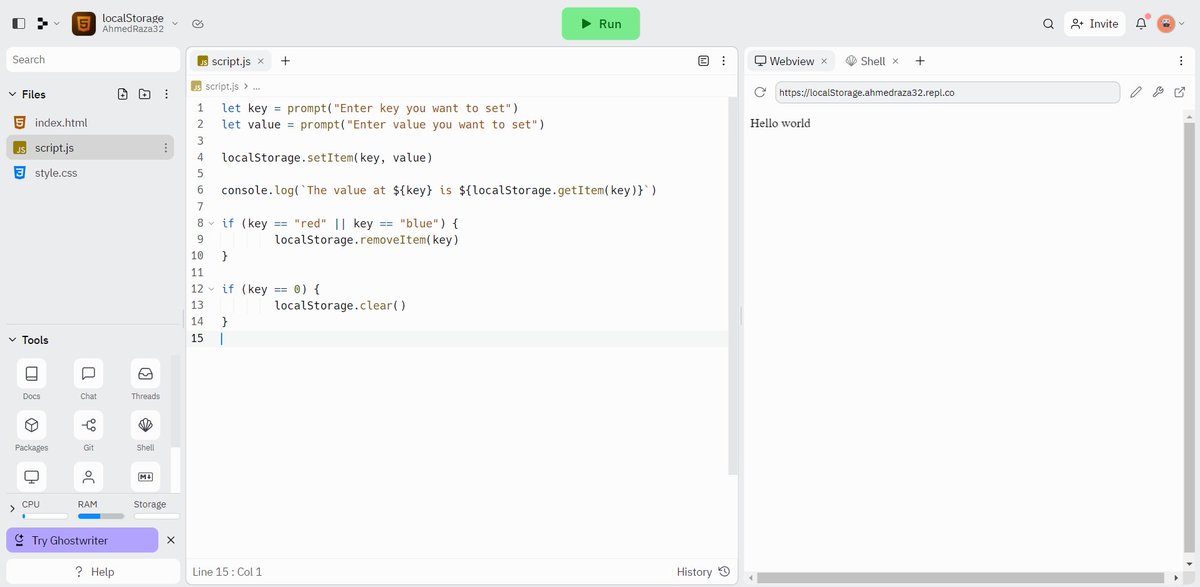1200x587 pixels.
Task: Switch to the Shell tab
Action: (x=868, y=60)
